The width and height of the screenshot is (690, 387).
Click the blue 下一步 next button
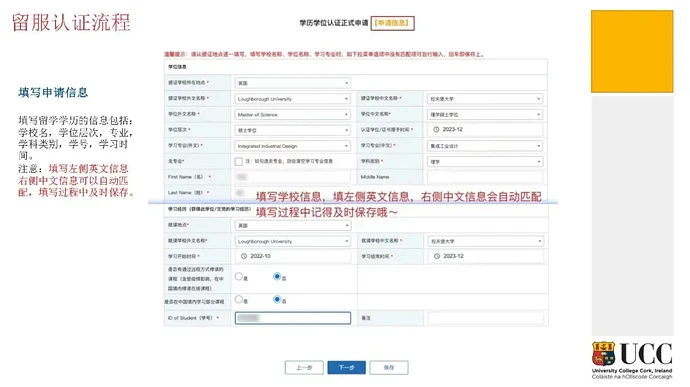[346, 368]
